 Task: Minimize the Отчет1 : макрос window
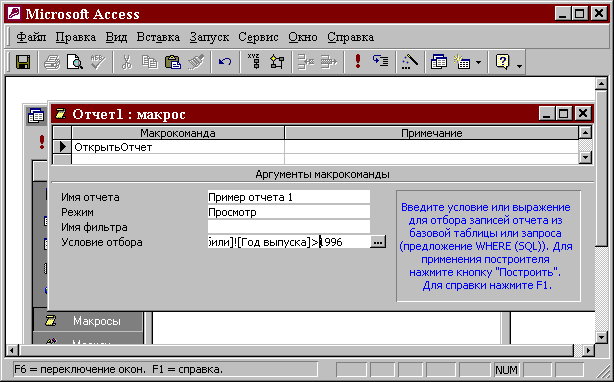pyautogui.click(x=547, y=114)
